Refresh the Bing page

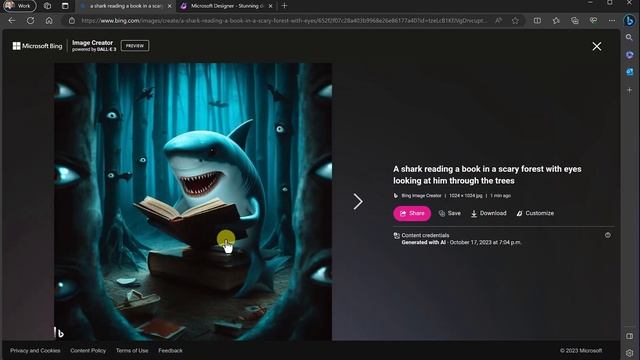pos(31,20)
